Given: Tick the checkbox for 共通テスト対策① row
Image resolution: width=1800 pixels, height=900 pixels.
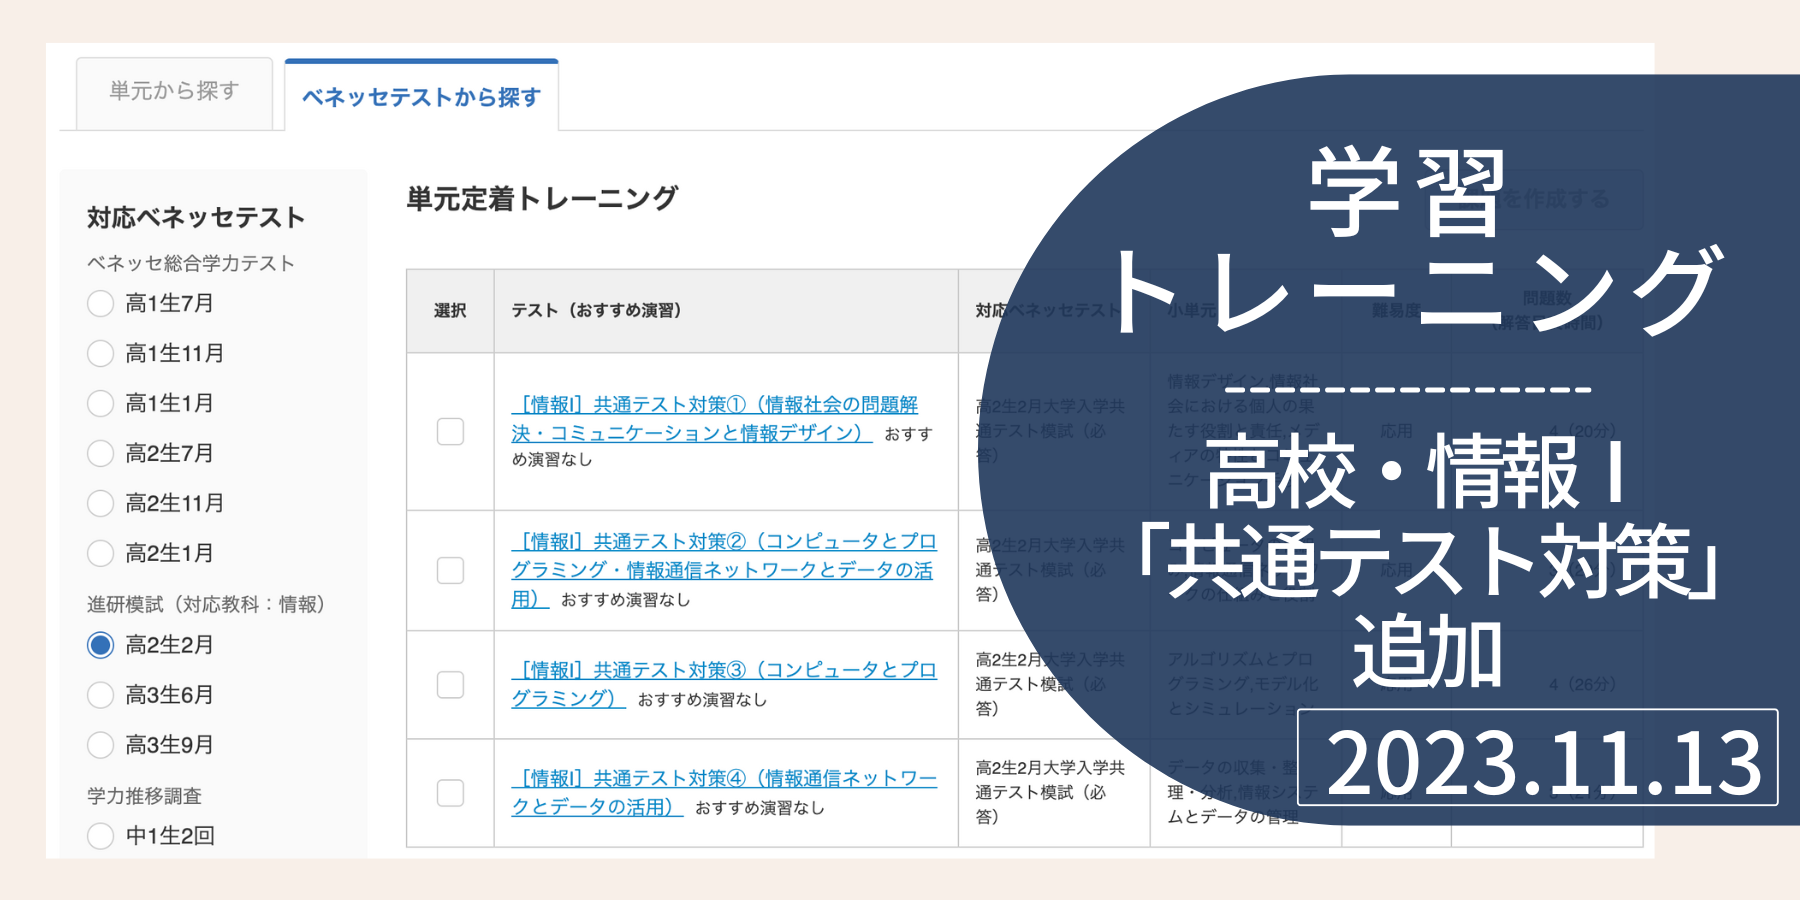Looking at the screenshot, I should pyautogui.click(x=450, y=432).
